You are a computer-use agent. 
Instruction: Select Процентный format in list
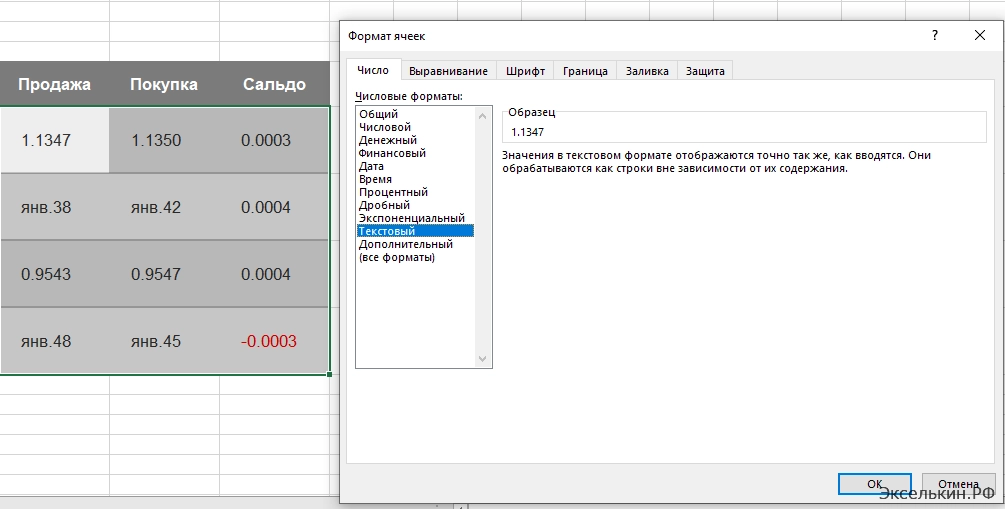[x=393, y=192]
